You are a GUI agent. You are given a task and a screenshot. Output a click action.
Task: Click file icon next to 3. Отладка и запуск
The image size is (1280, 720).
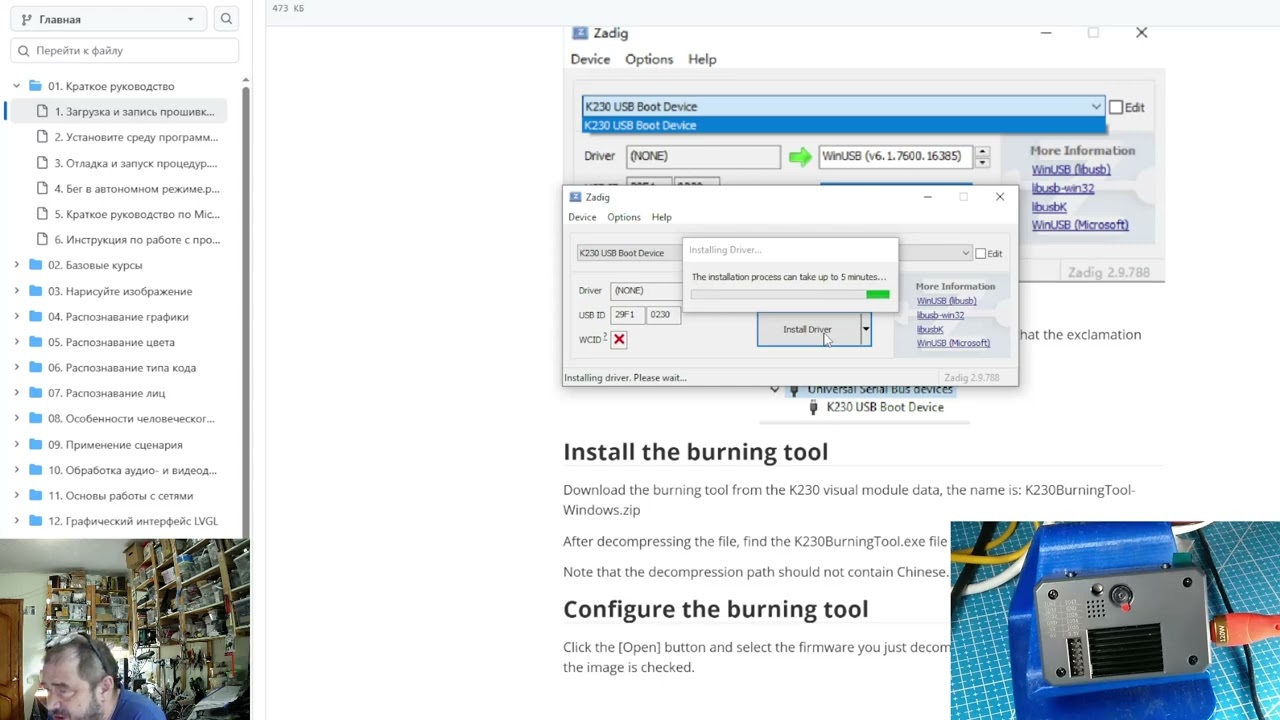point(42,162)
